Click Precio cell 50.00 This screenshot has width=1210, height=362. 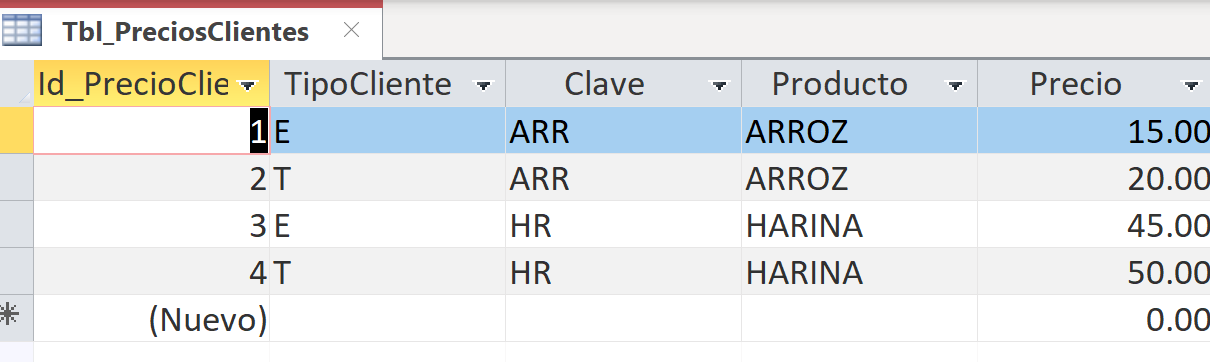click(1094, 272)
